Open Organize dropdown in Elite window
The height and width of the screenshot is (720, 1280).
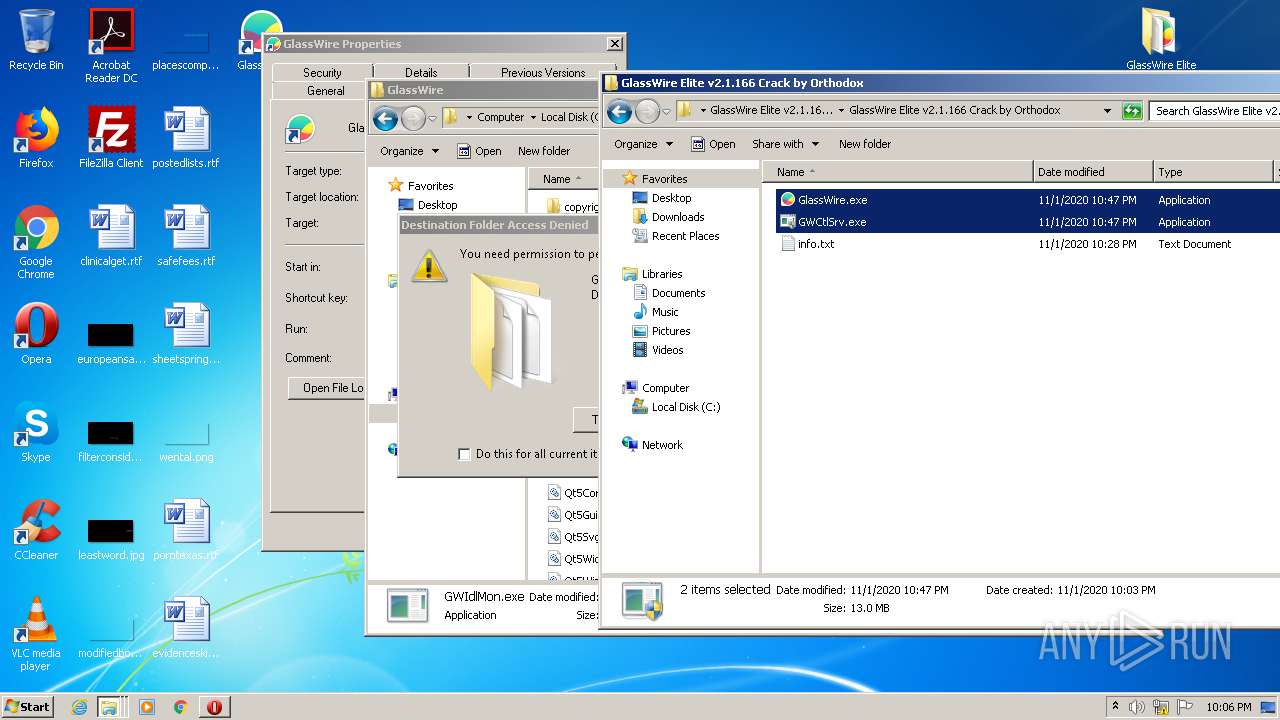[x=643, y=144]
